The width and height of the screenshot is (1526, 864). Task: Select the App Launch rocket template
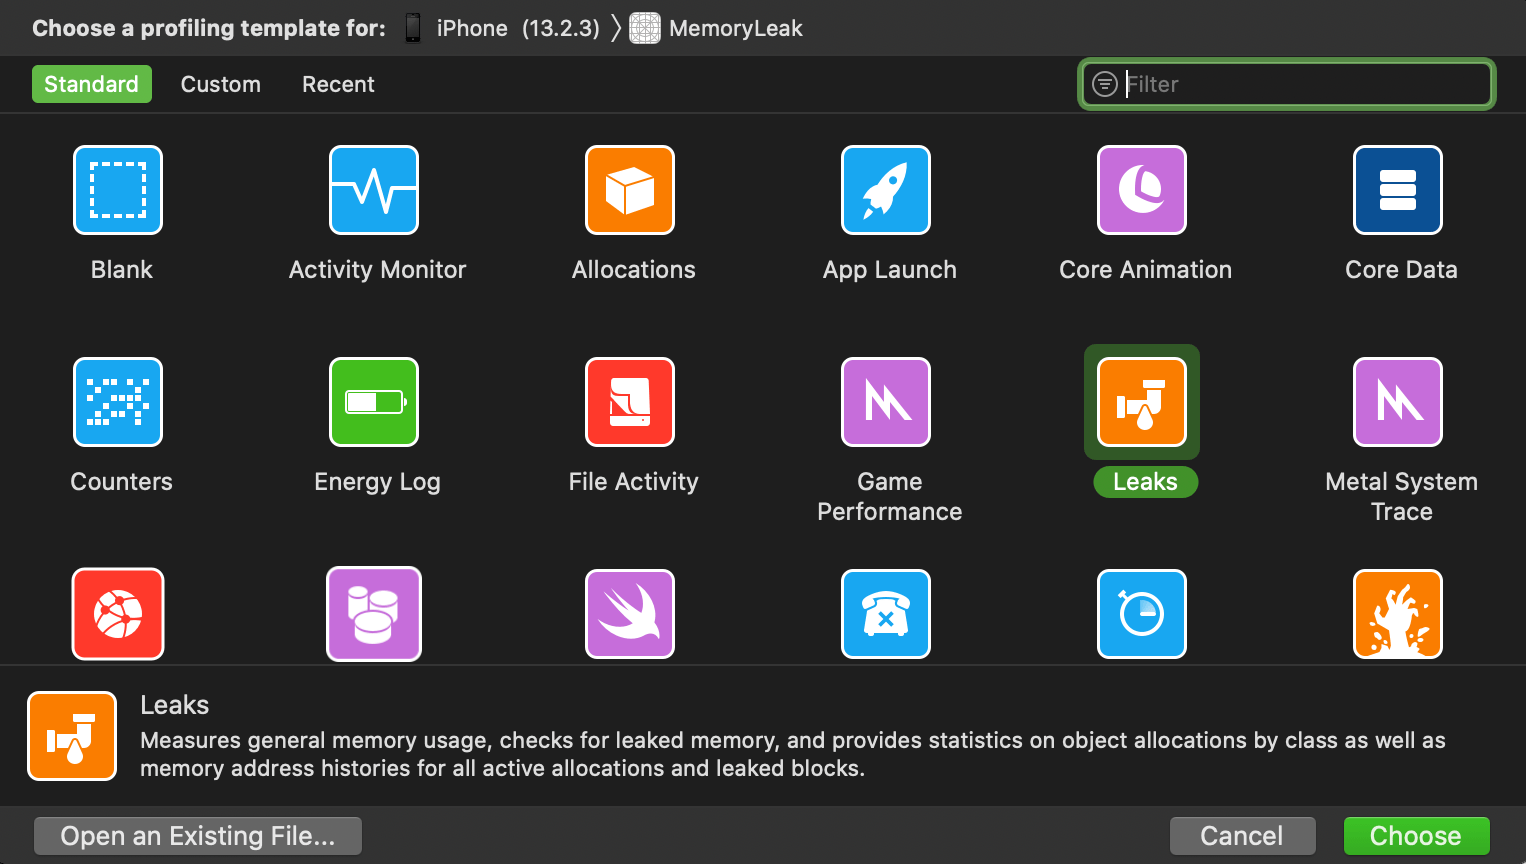coord(886,190)
